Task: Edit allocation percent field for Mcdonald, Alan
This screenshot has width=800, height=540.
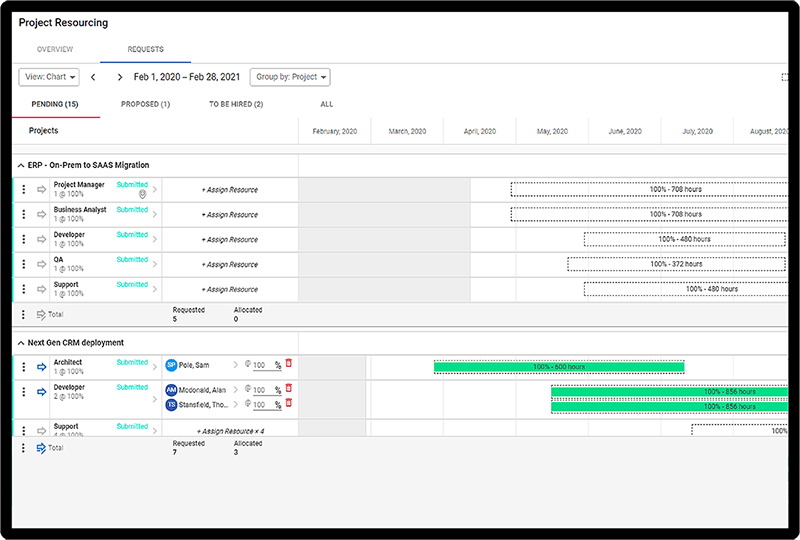Action: [x=267, y=390]
